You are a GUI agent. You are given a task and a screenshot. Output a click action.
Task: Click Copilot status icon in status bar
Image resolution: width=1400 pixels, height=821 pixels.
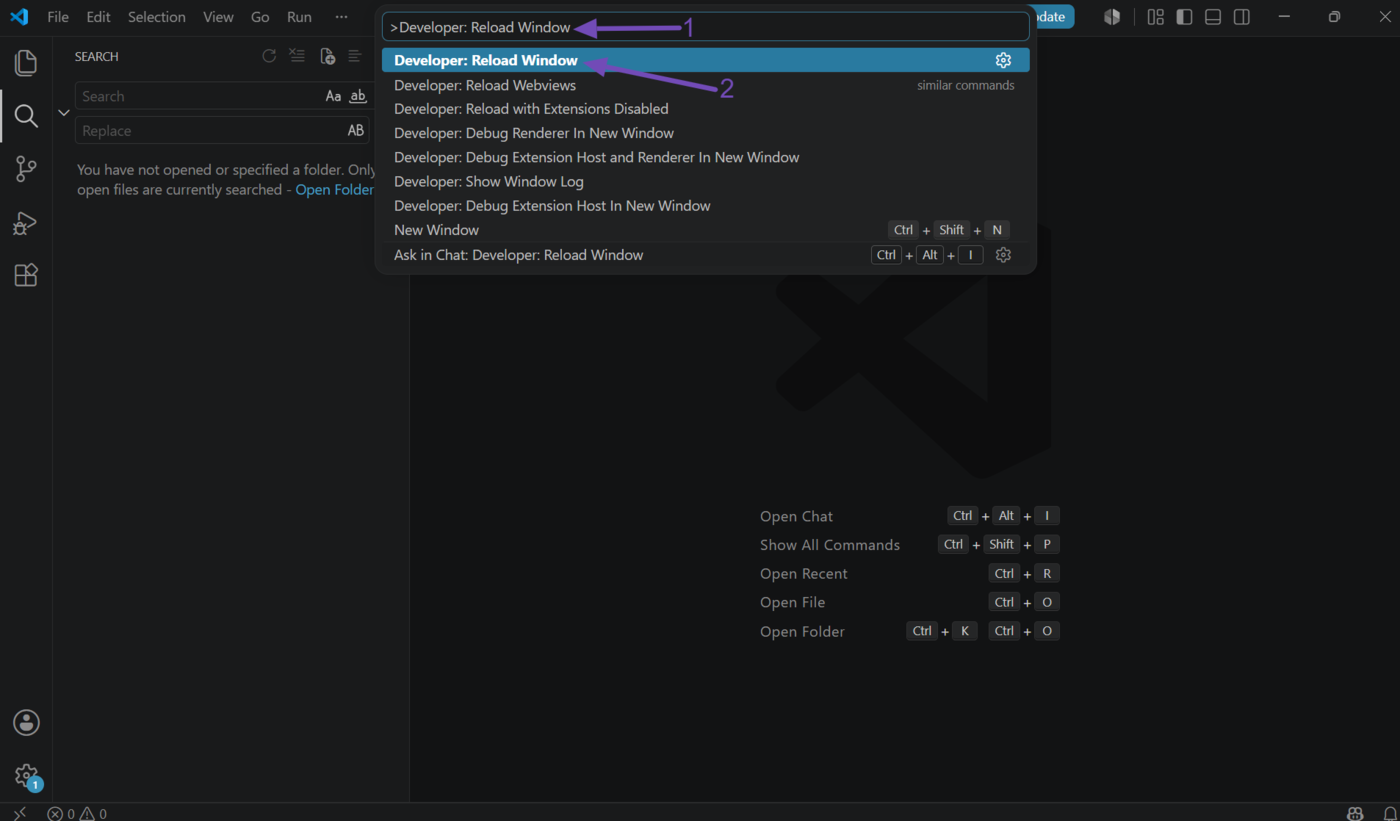(1355, 813)
